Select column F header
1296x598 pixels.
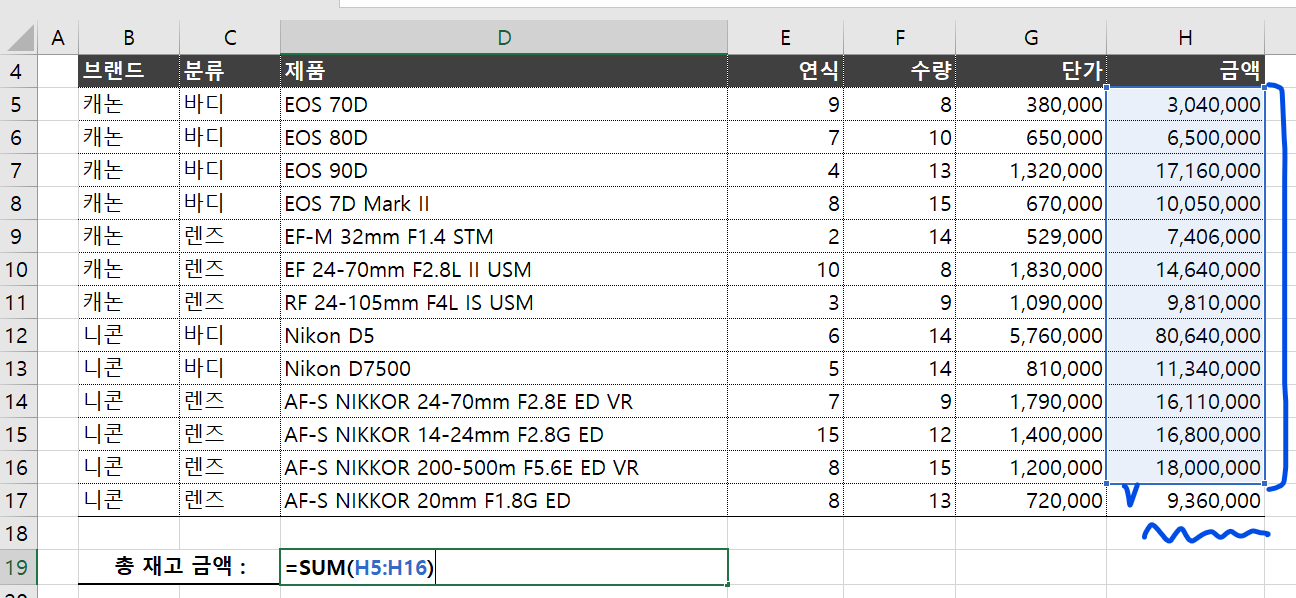click(x=900, y=38)
